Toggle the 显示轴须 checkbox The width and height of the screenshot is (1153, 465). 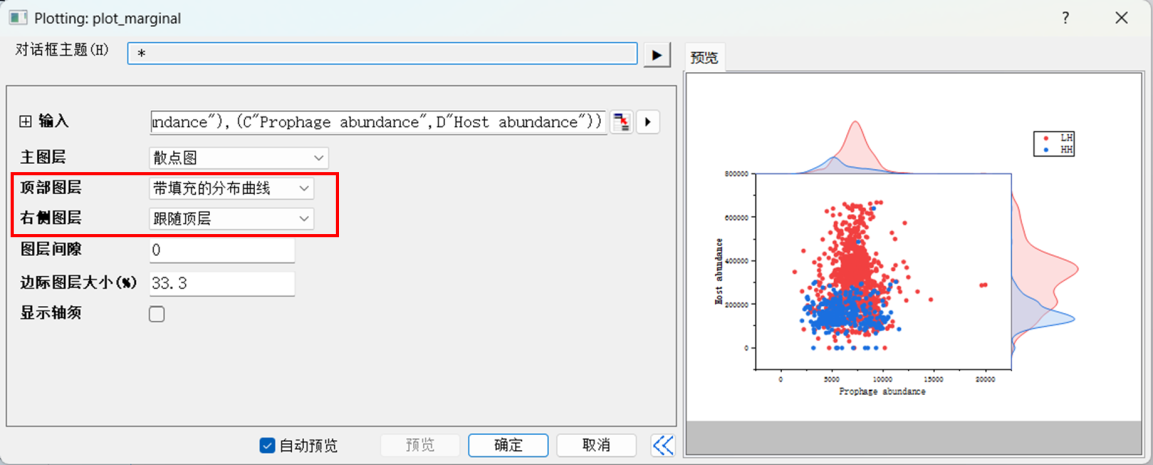157,314
